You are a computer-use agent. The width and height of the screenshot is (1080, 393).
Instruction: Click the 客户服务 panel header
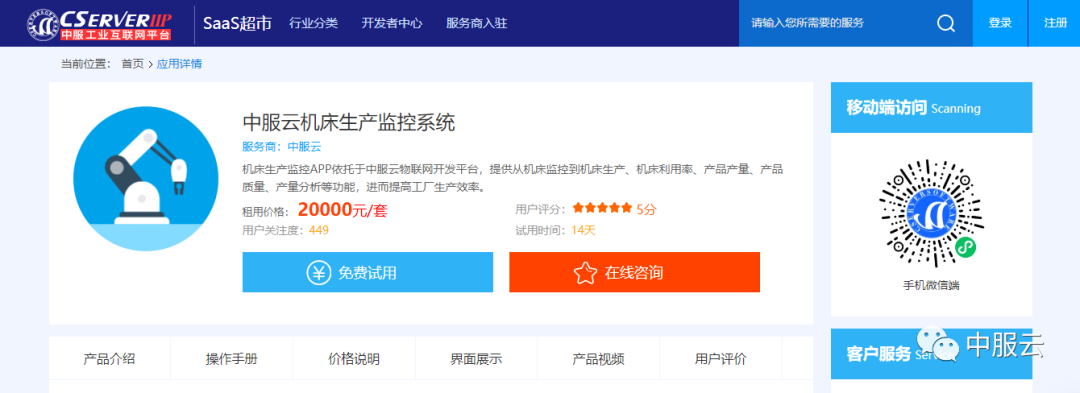[x=931, y=354]
